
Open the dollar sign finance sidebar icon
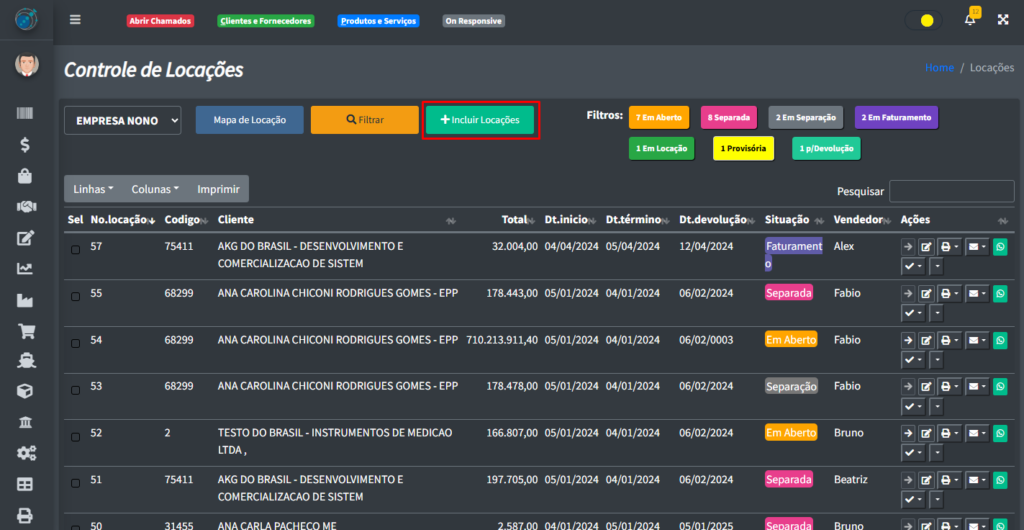click(x=26, y=145)
